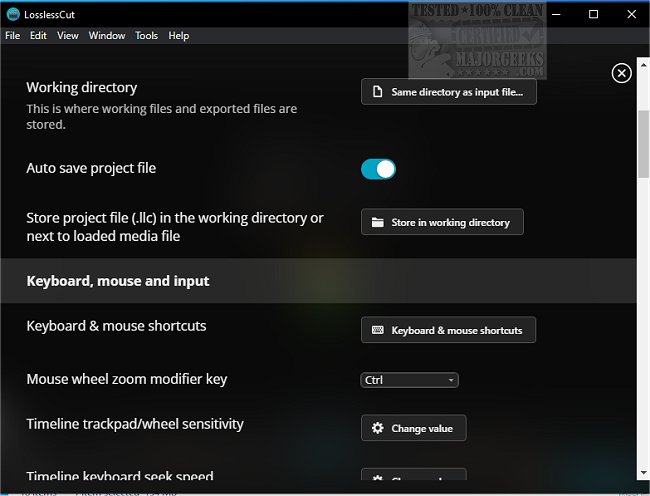Screen dimensions: 650x496
Task: Click the vertical scrollbar thumb
Action: (x=643, y=144)
